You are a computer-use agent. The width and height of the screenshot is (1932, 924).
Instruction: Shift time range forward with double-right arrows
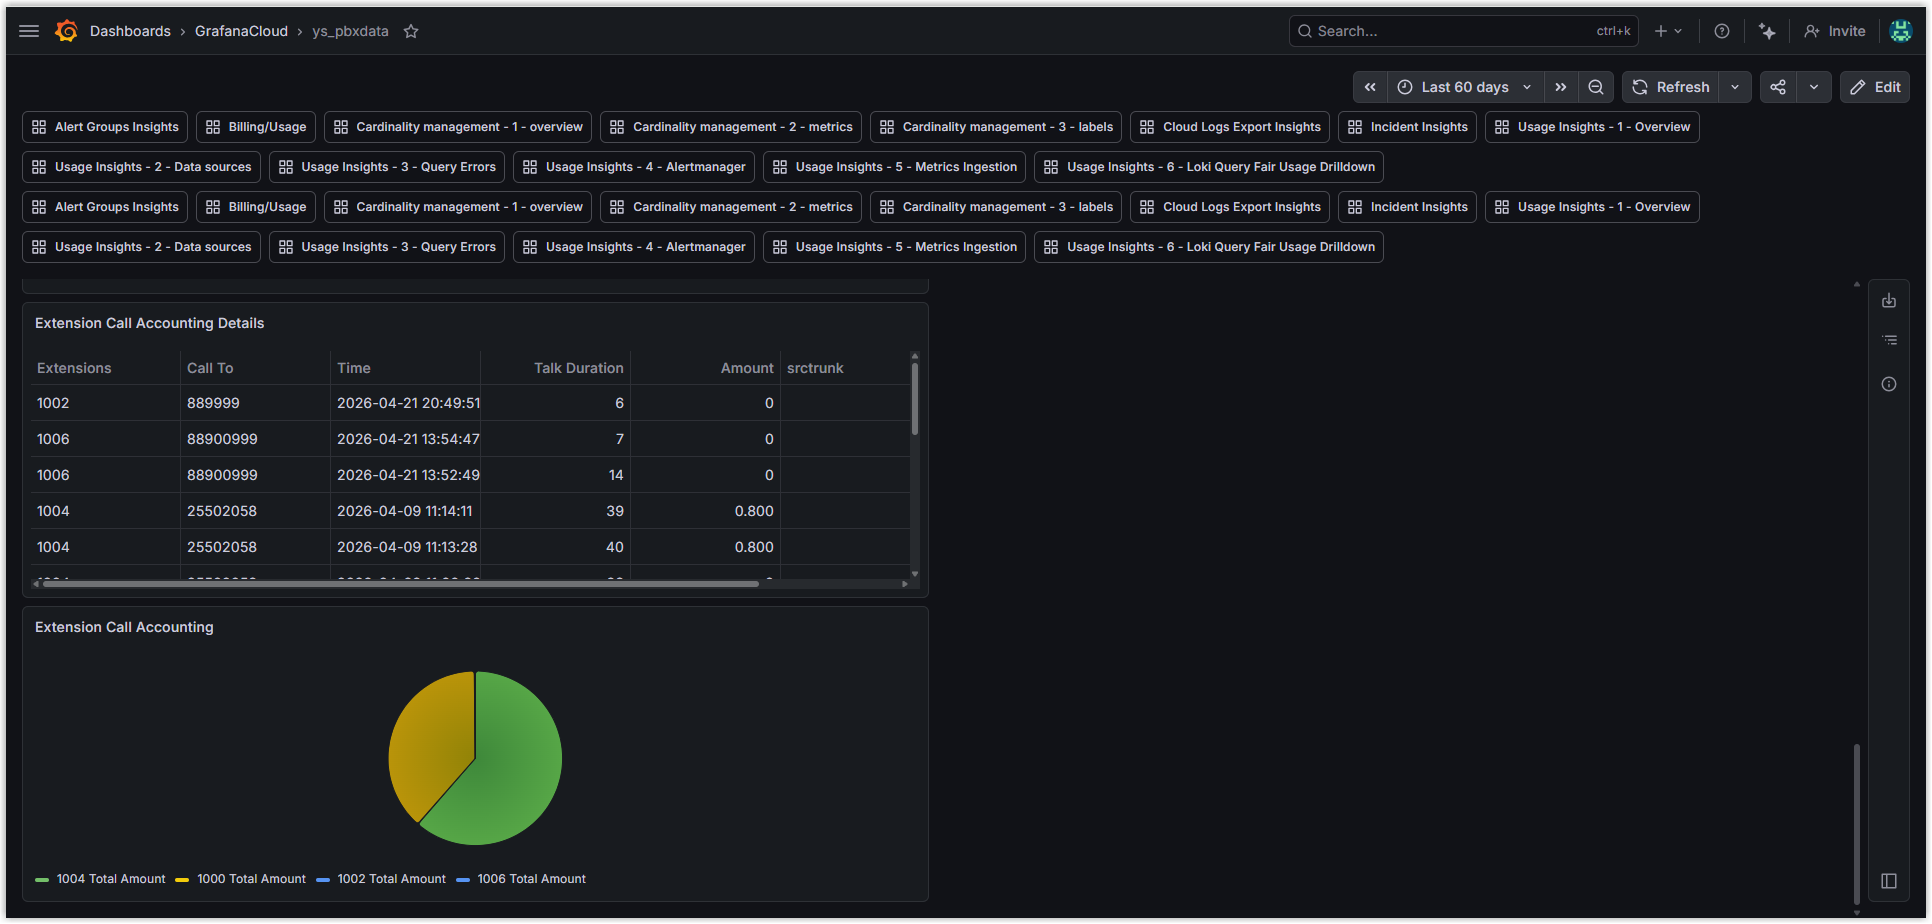(1561, 87)
